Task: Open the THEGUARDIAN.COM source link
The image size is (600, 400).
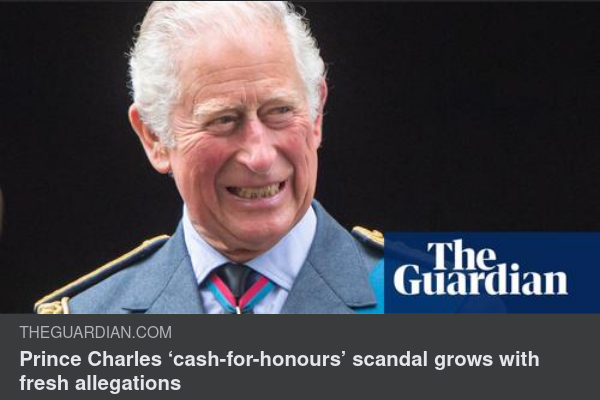Action: coord(96,332)
